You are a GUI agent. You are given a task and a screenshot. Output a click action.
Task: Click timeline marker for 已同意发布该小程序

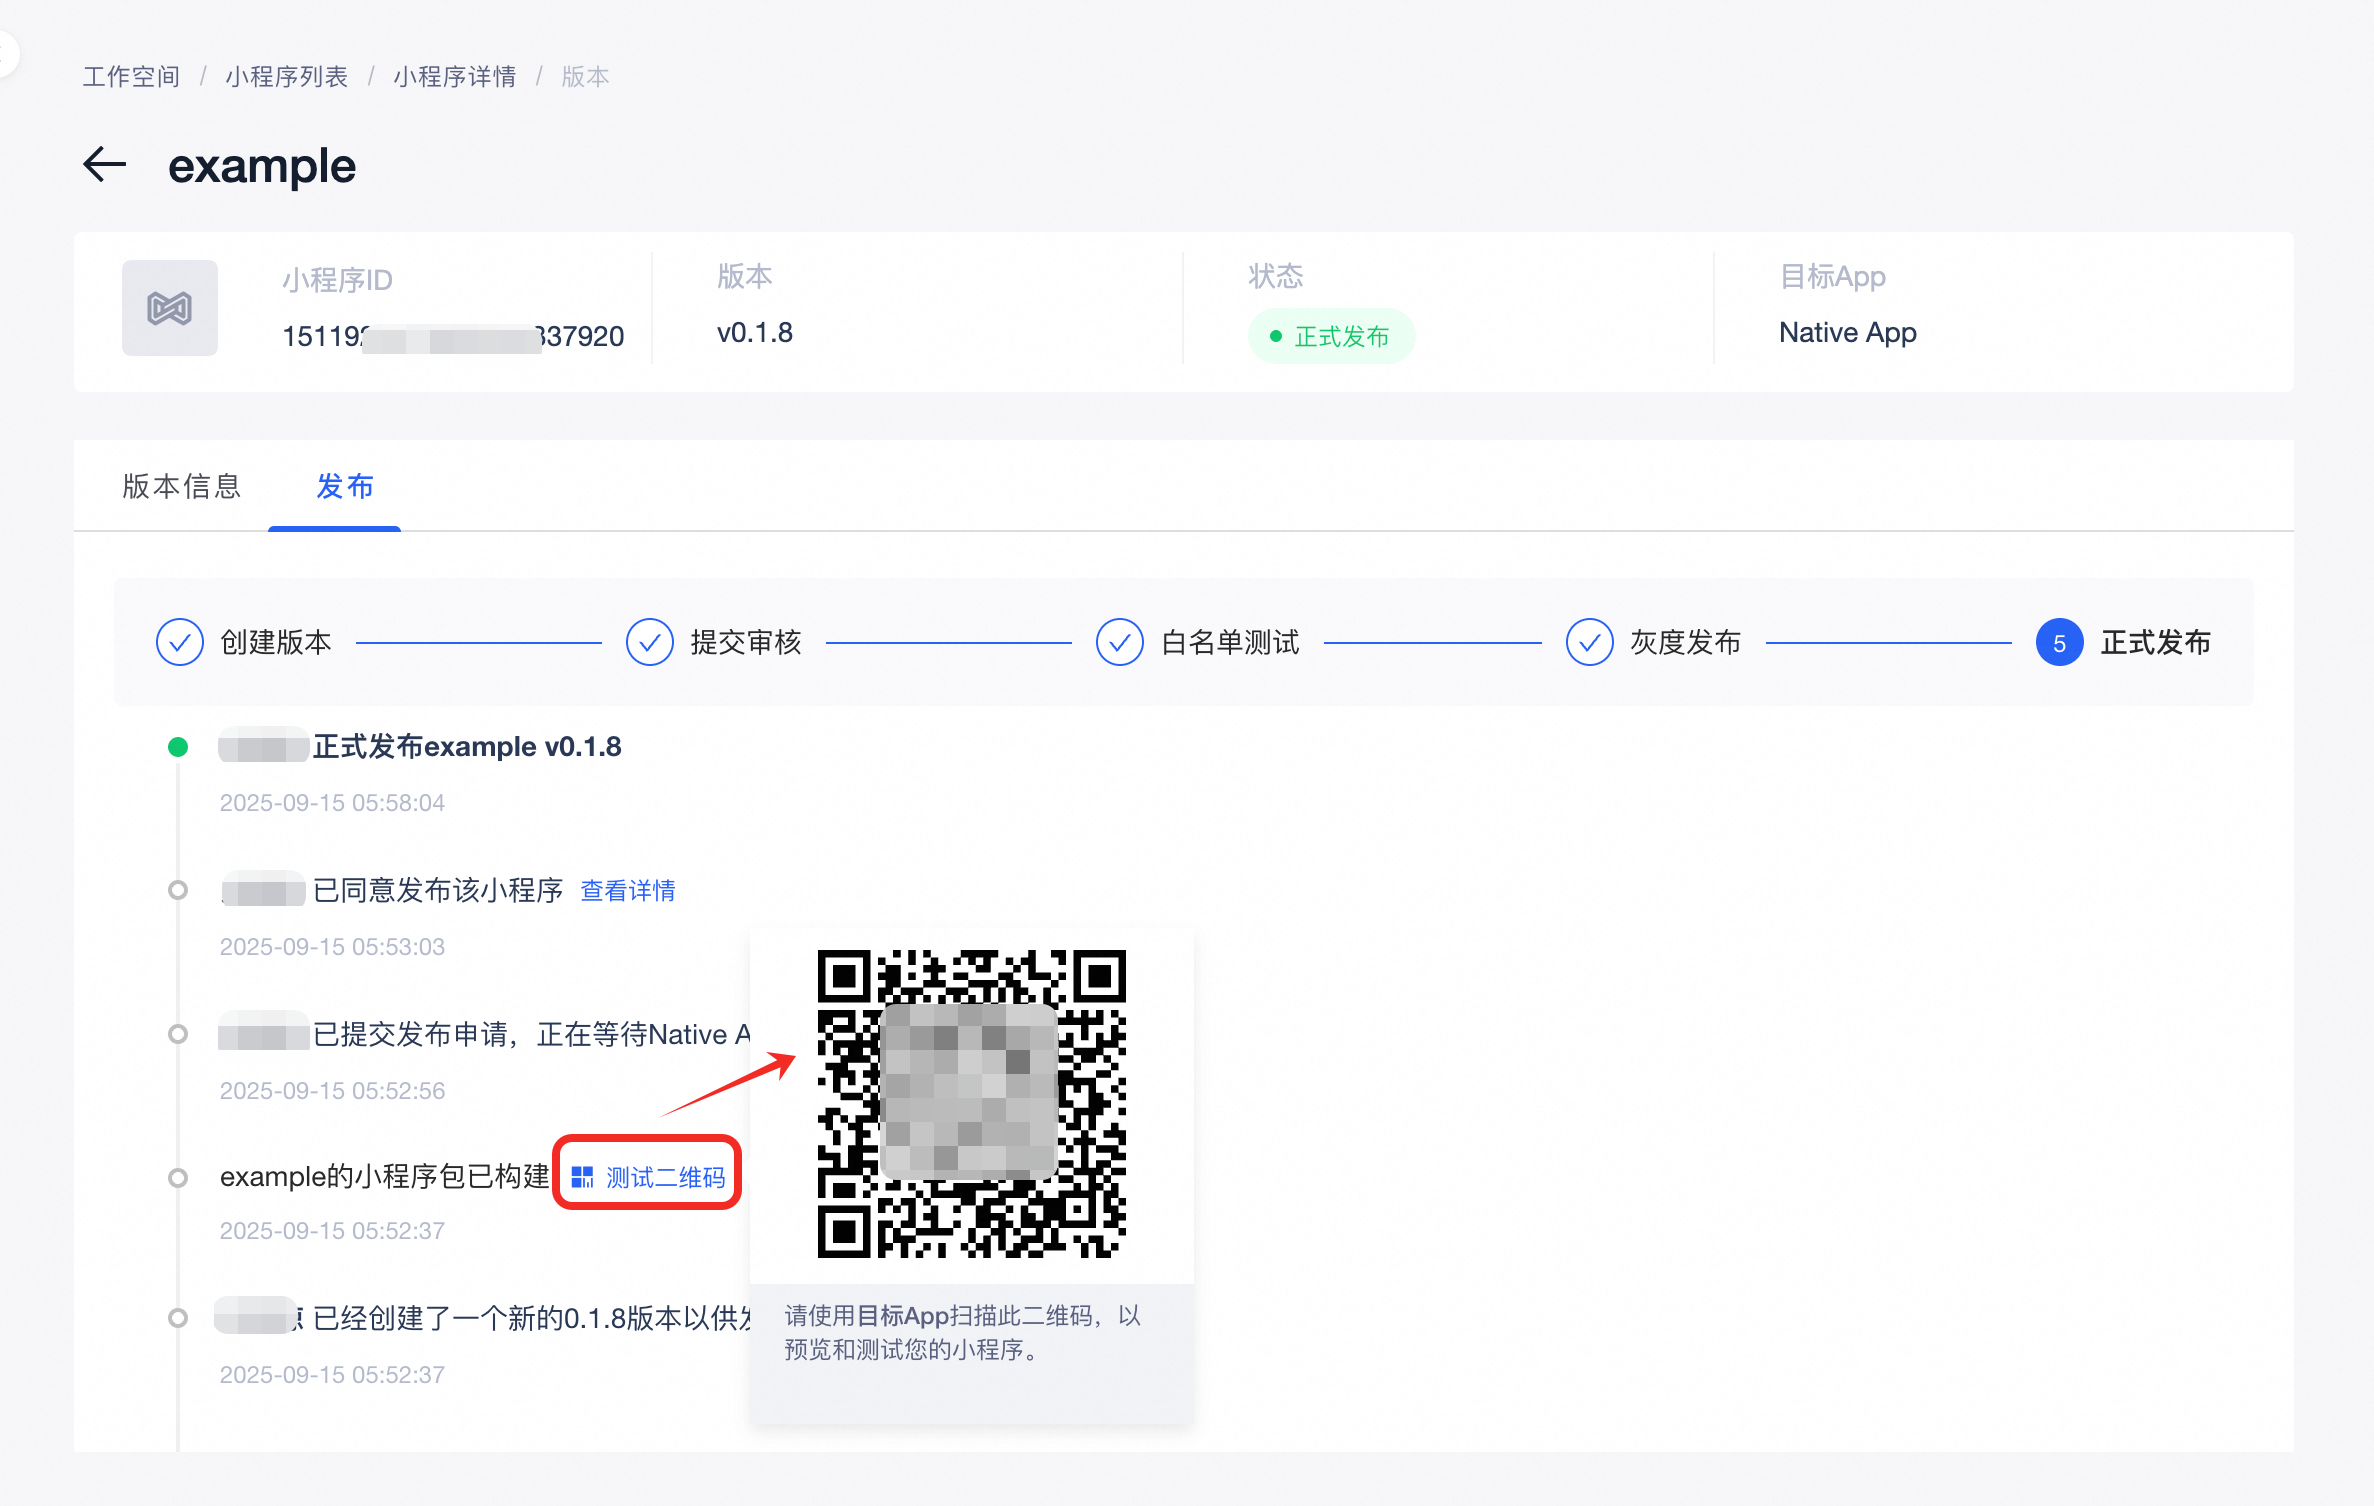click(x=178, y=890)
